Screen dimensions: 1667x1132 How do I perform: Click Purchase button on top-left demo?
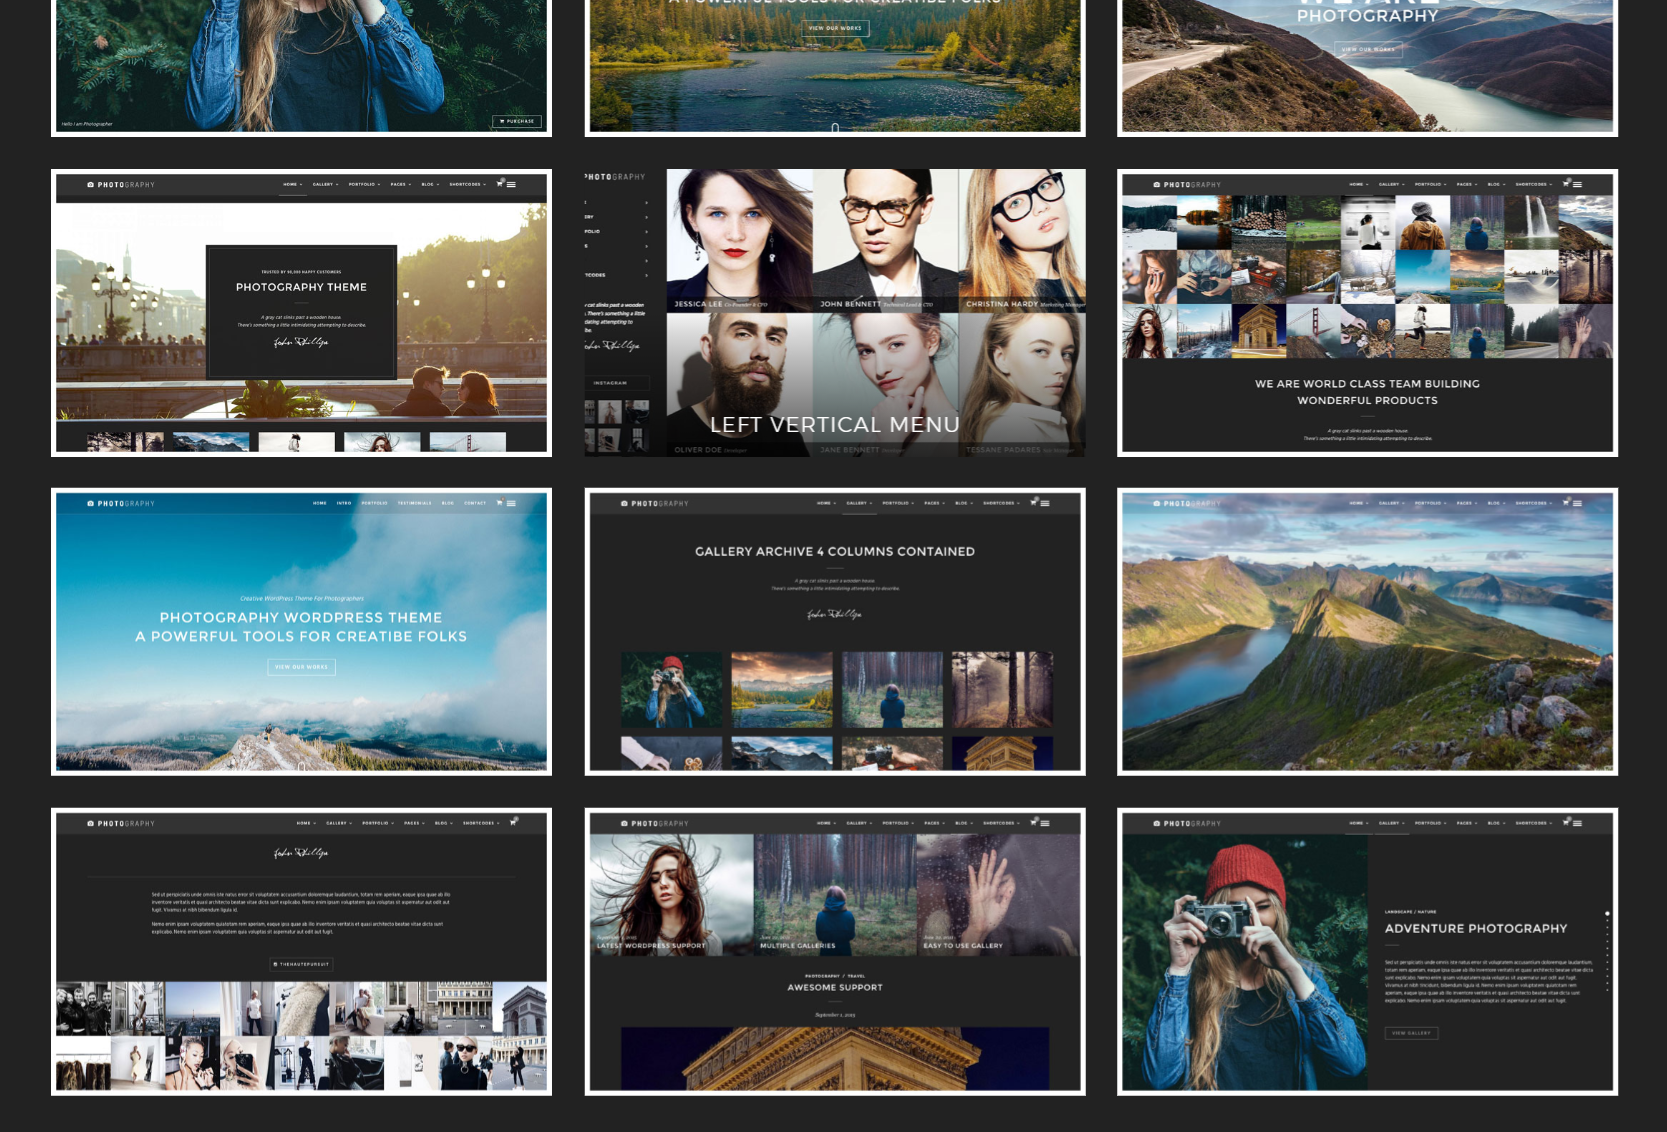(517, 121)
